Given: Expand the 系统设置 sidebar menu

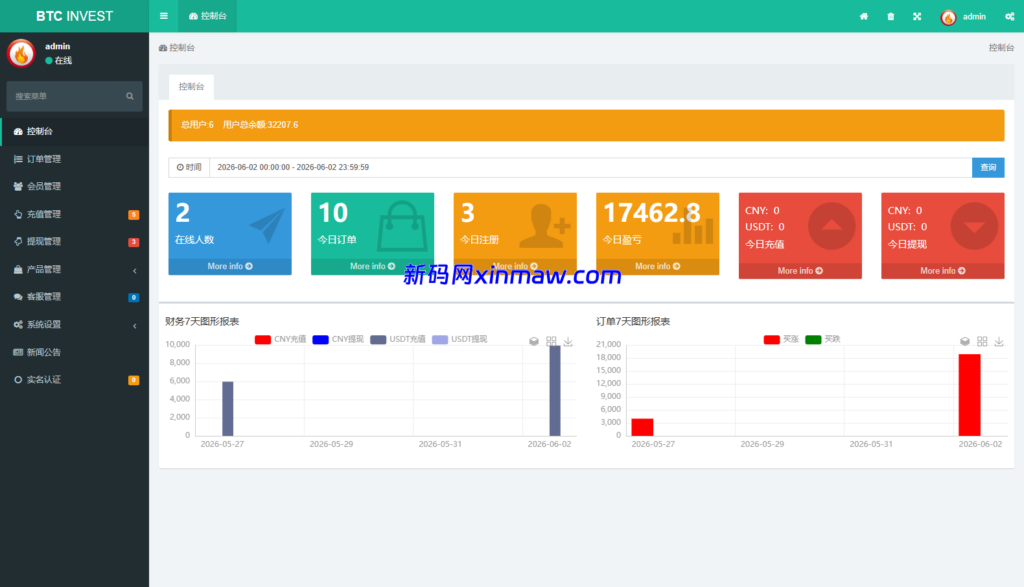Looking at the screenshot, I should point(74,325).
